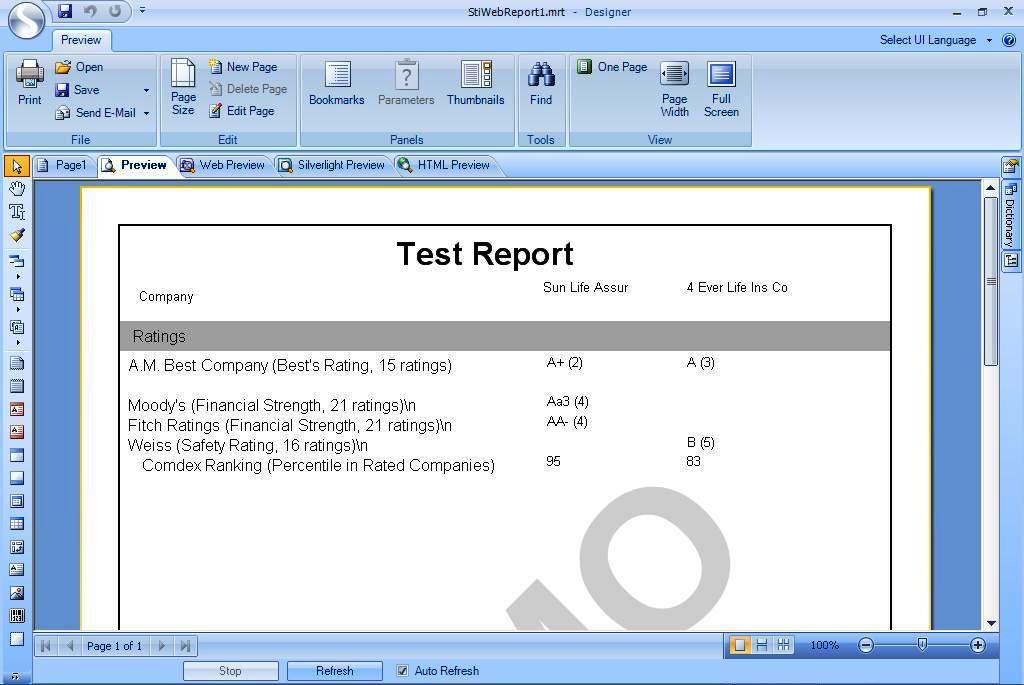
Task: Click the Save button in File group
Action: [x=78, y=89]
